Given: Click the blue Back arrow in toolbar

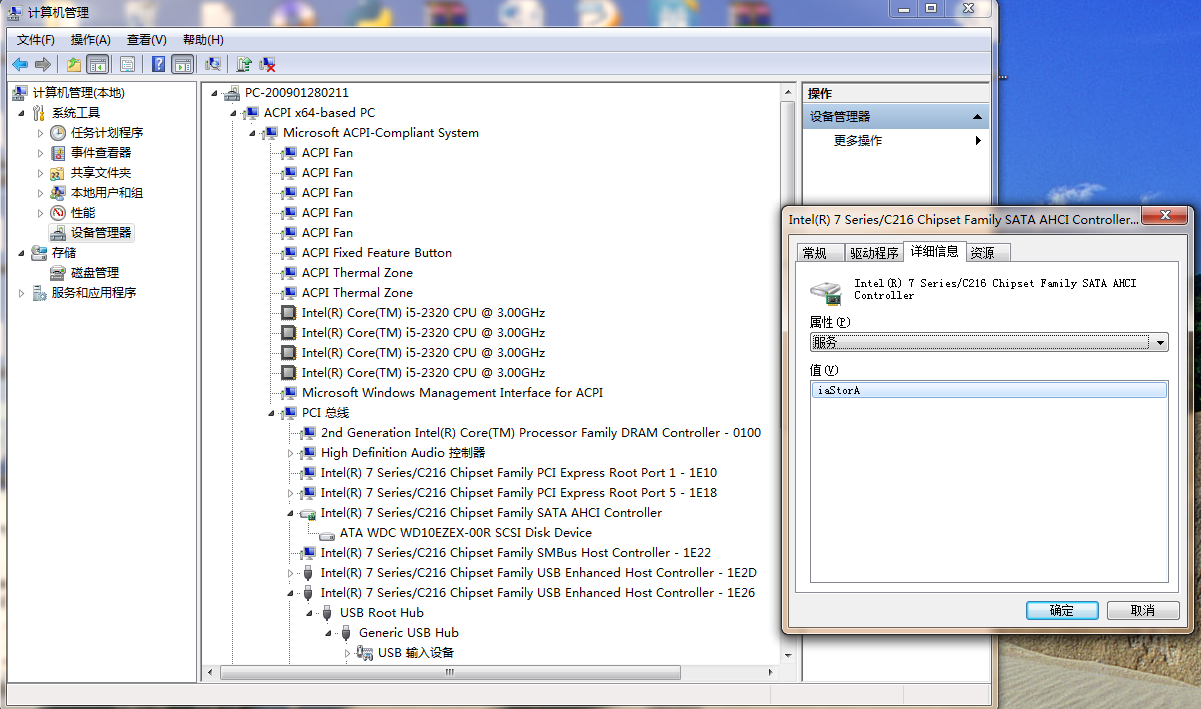Looking at the screenshot, I should pos(20,65).
